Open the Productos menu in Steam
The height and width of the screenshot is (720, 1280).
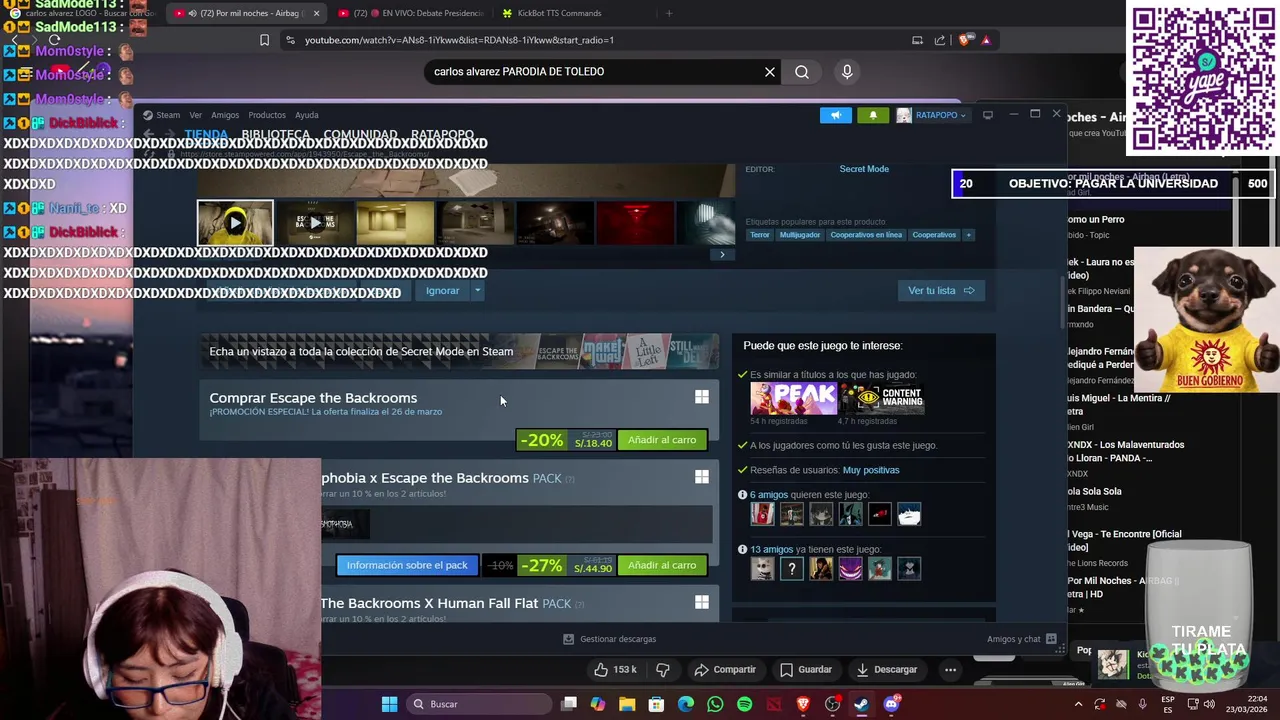[x=267, y=115]
